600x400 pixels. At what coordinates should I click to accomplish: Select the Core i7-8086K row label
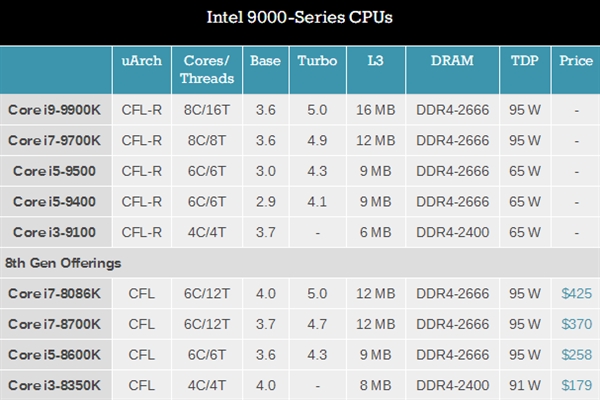56,294
